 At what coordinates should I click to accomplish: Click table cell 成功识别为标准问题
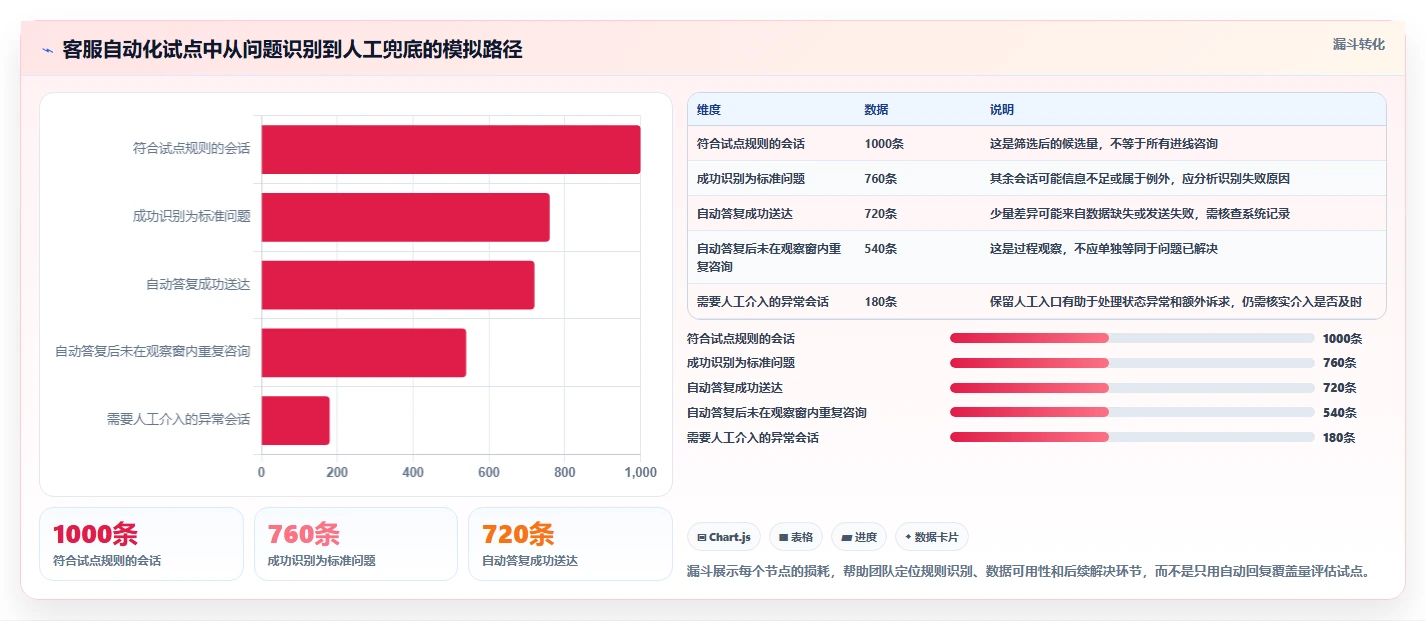click(751, 179)
